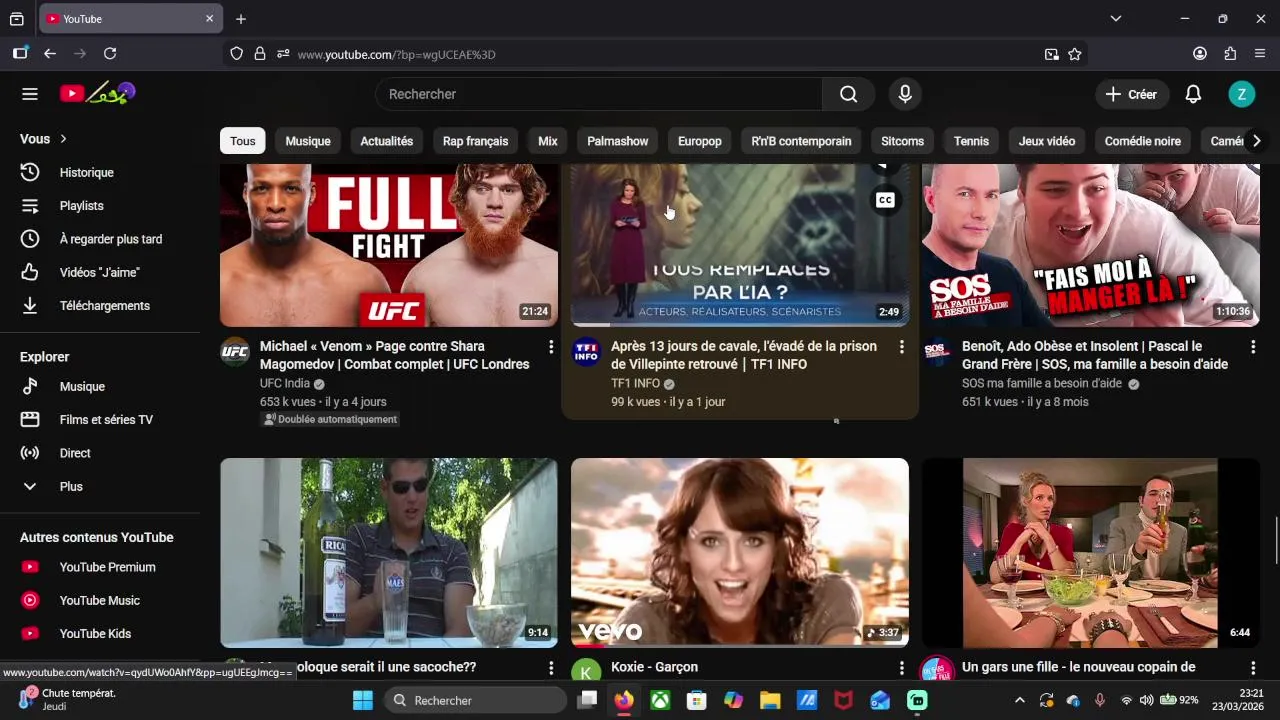Start voice search with the microphone
The width and height of the screenshot is (1280, 720).
click(x=905, y=94)
